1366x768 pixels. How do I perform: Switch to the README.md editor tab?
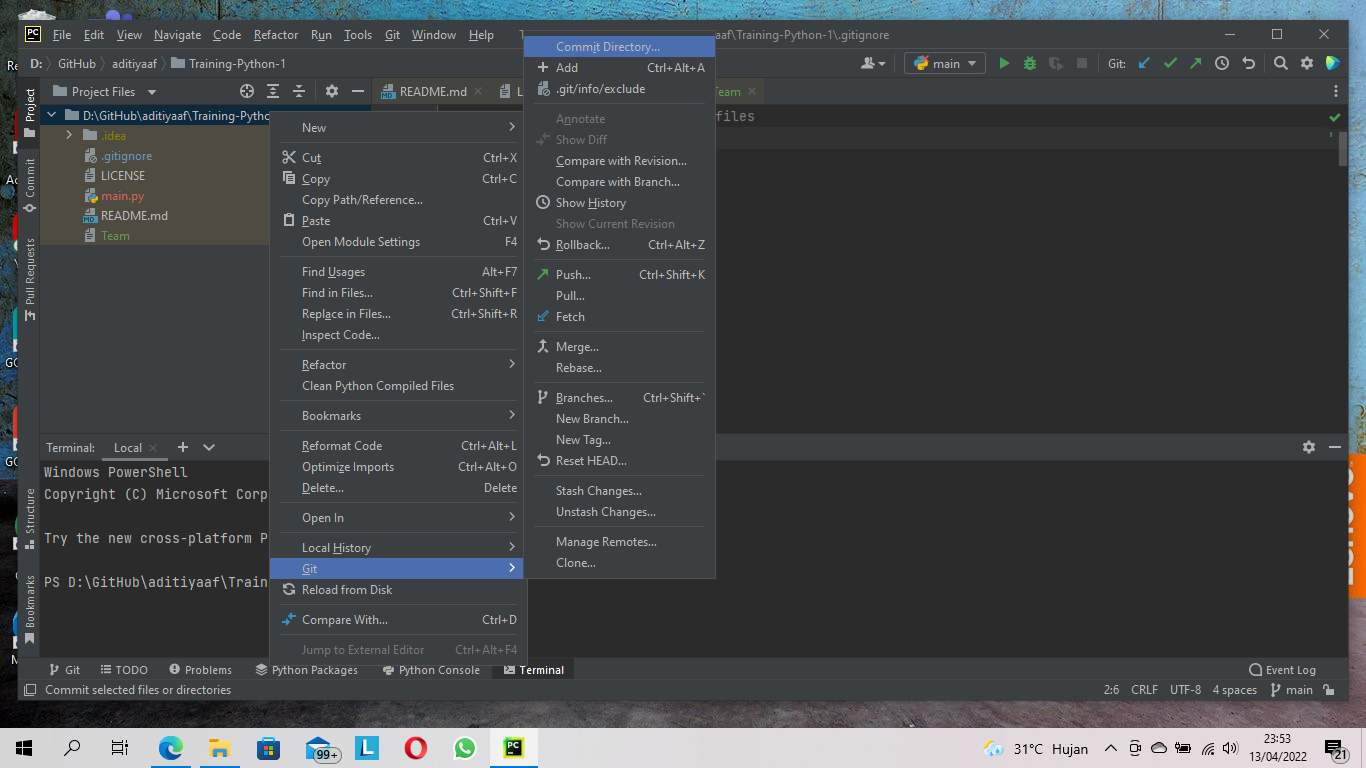[433, 90]
